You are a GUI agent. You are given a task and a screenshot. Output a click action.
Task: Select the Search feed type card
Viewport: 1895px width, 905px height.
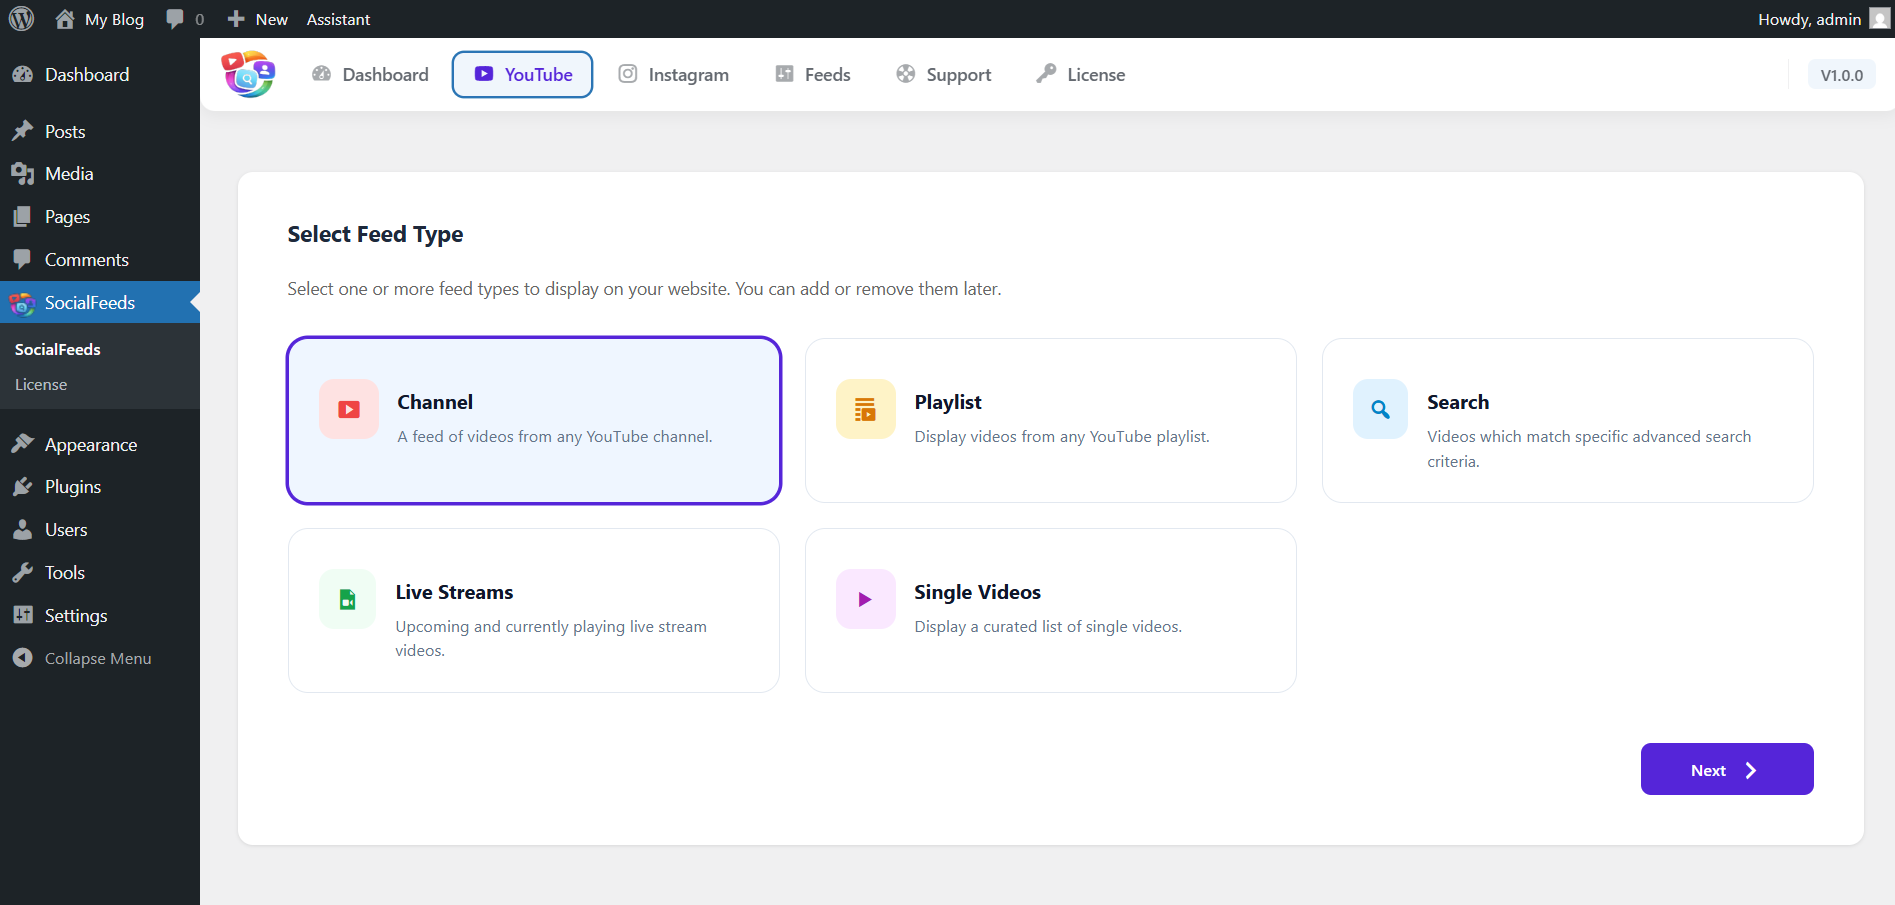tap(1567, 420)
